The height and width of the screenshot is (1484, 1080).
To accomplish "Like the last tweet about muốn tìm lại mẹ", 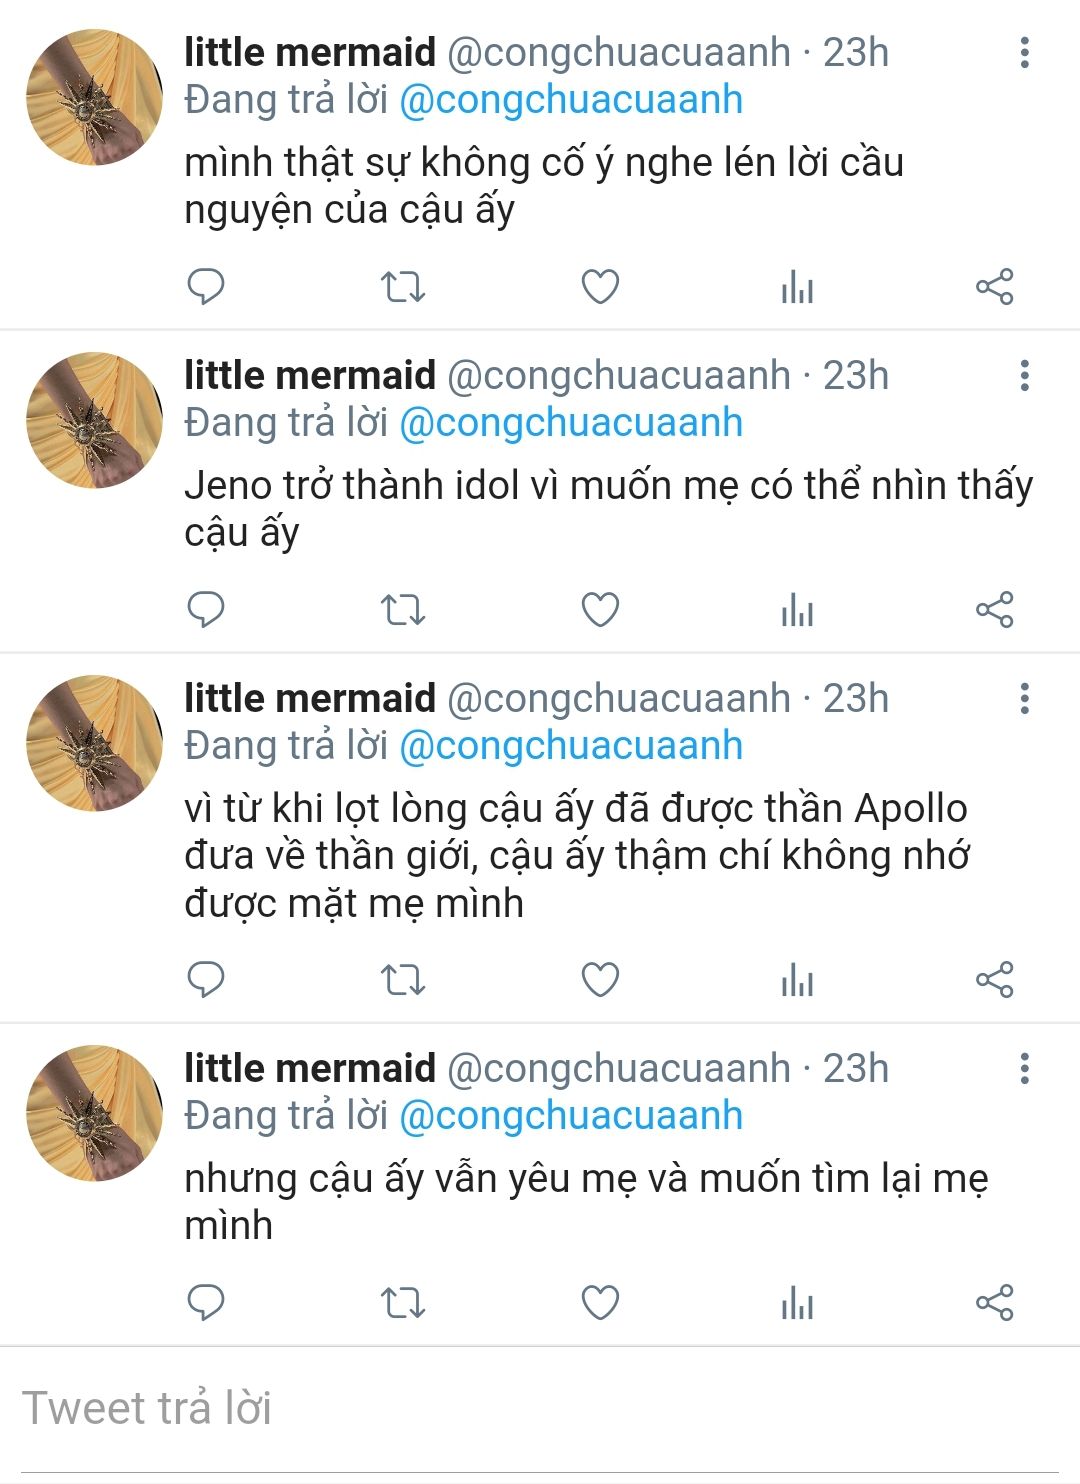I will (600, 1303).
